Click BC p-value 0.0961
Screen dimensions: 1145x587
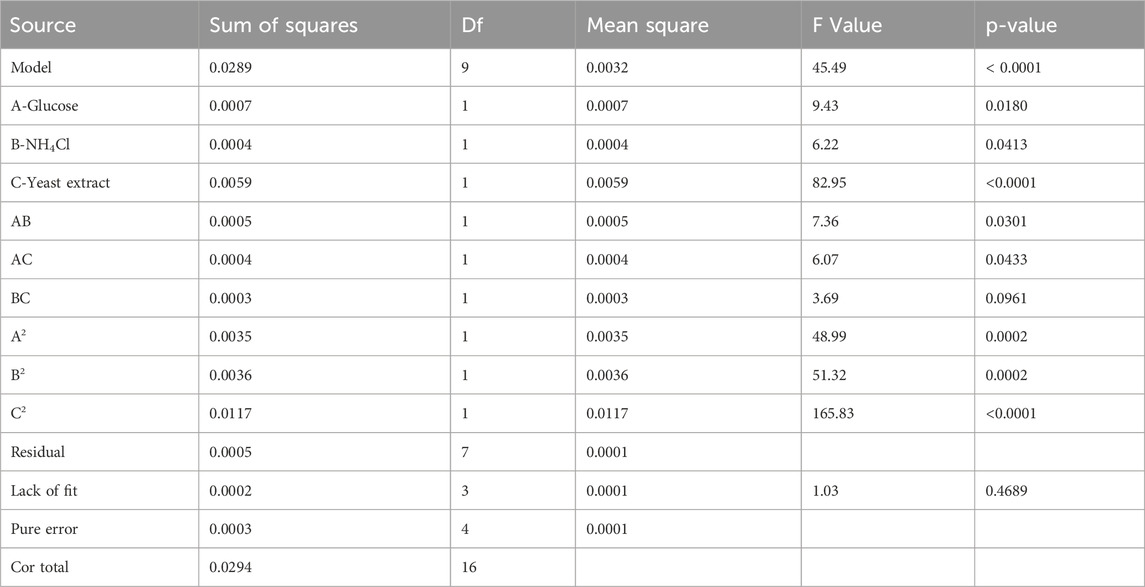(1006, 298)
